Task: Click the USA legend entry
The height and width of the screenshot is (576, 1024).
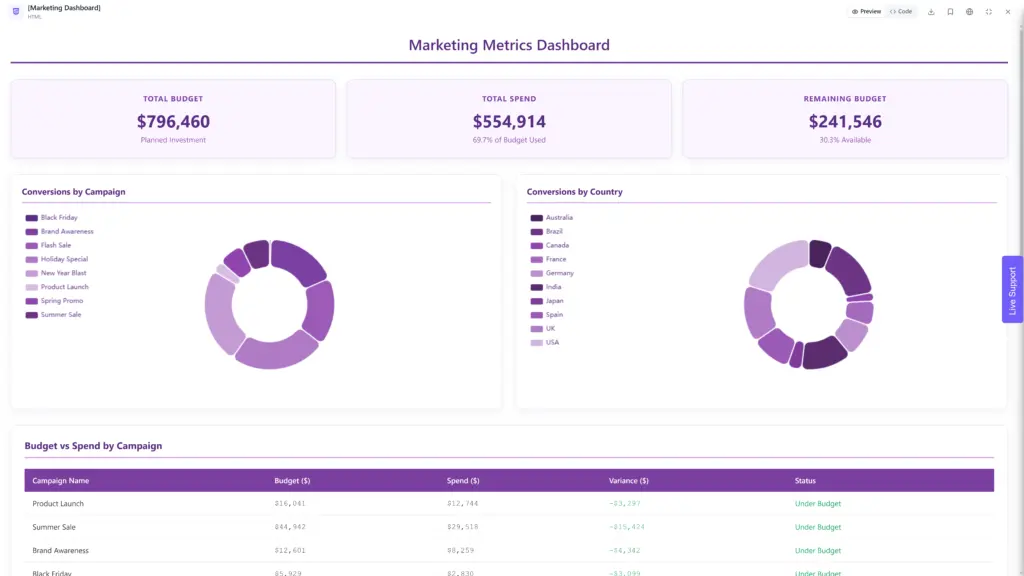Action: pos(545,342)
